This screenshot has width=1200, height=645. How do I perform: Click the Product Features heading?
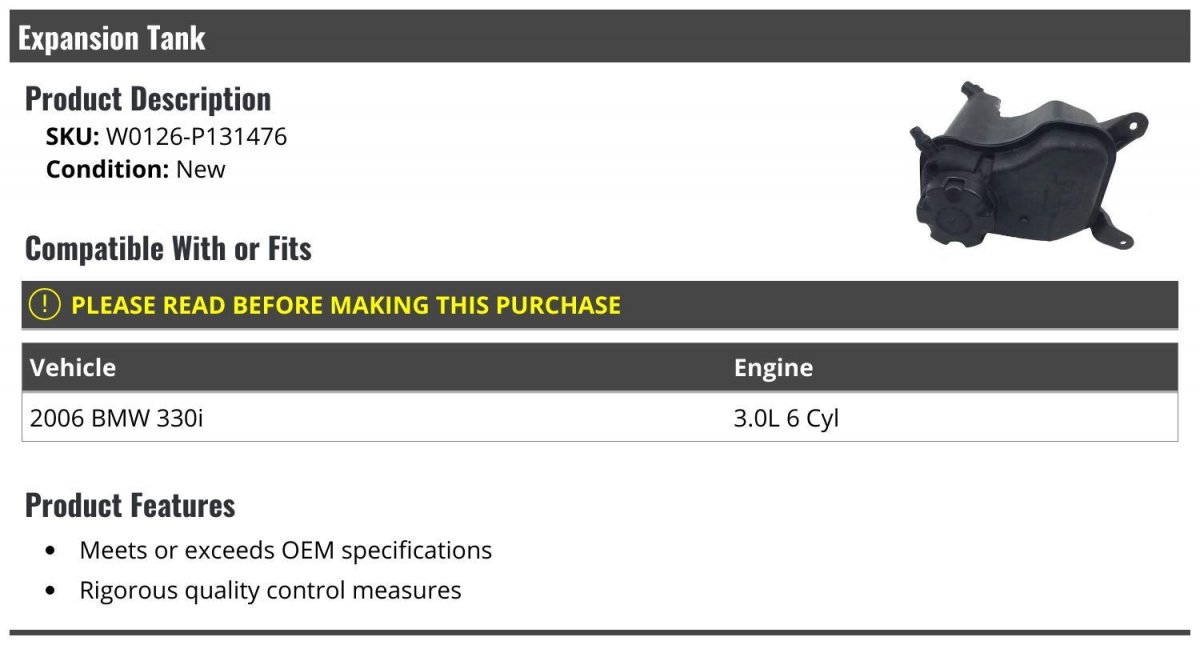(130, 505)
